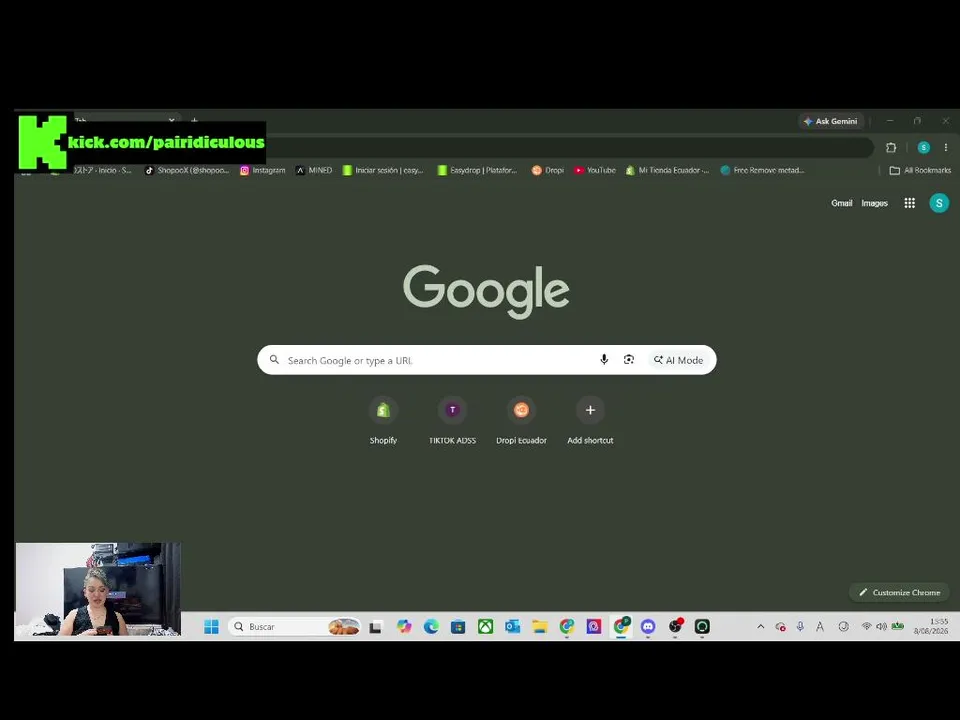Image resolution: width=960 pixels, height=720 pixels.
Task: Open the TIKTOK ADSS shortcut tile
Action: tap(452, 421)
